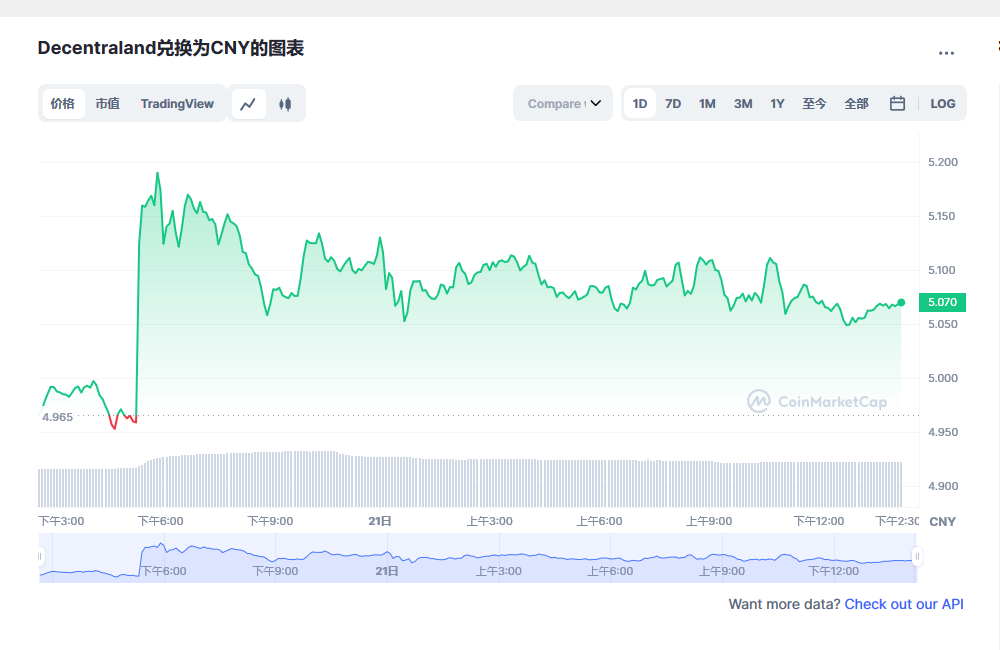Open the Compare dropdown
Viewport: 1000px width, 650px height.
563,103
